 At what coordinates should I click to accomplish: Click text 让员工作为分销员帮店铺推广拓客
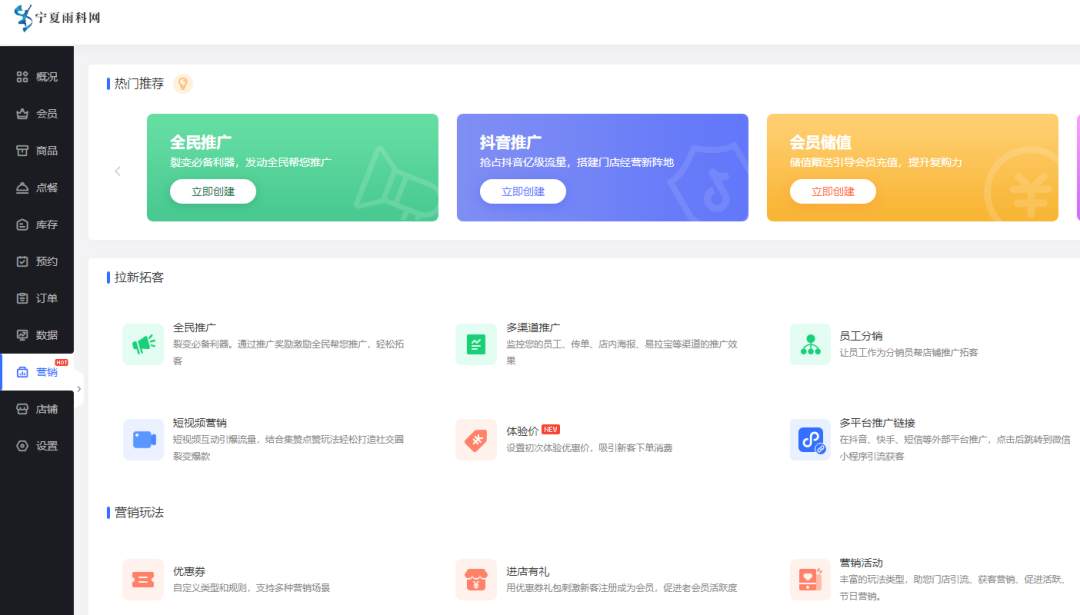[x=908, y=353]
